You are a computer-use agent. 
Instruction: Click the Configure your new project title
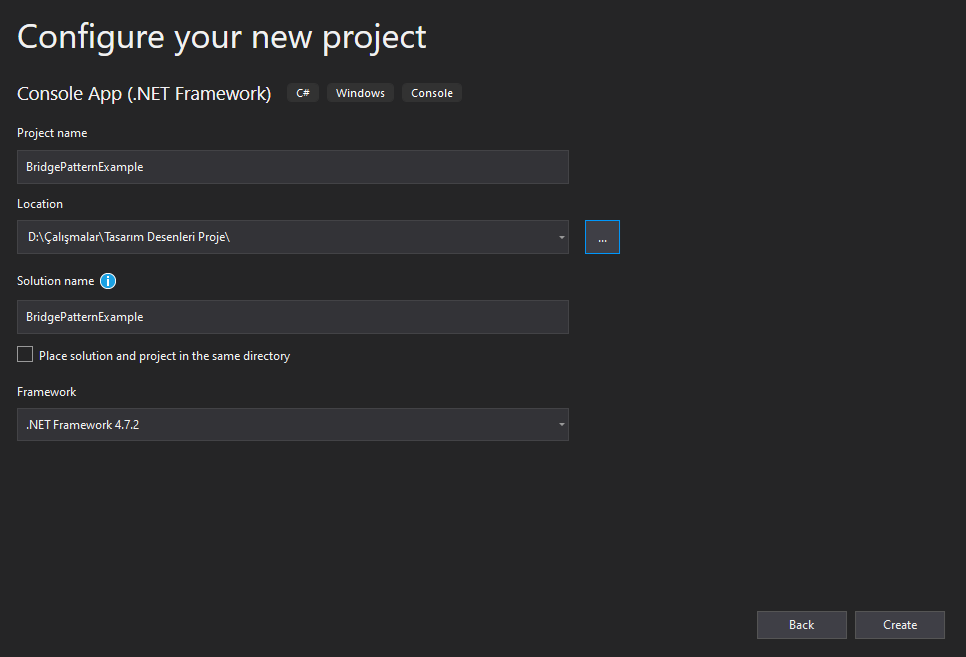(222, 38)
